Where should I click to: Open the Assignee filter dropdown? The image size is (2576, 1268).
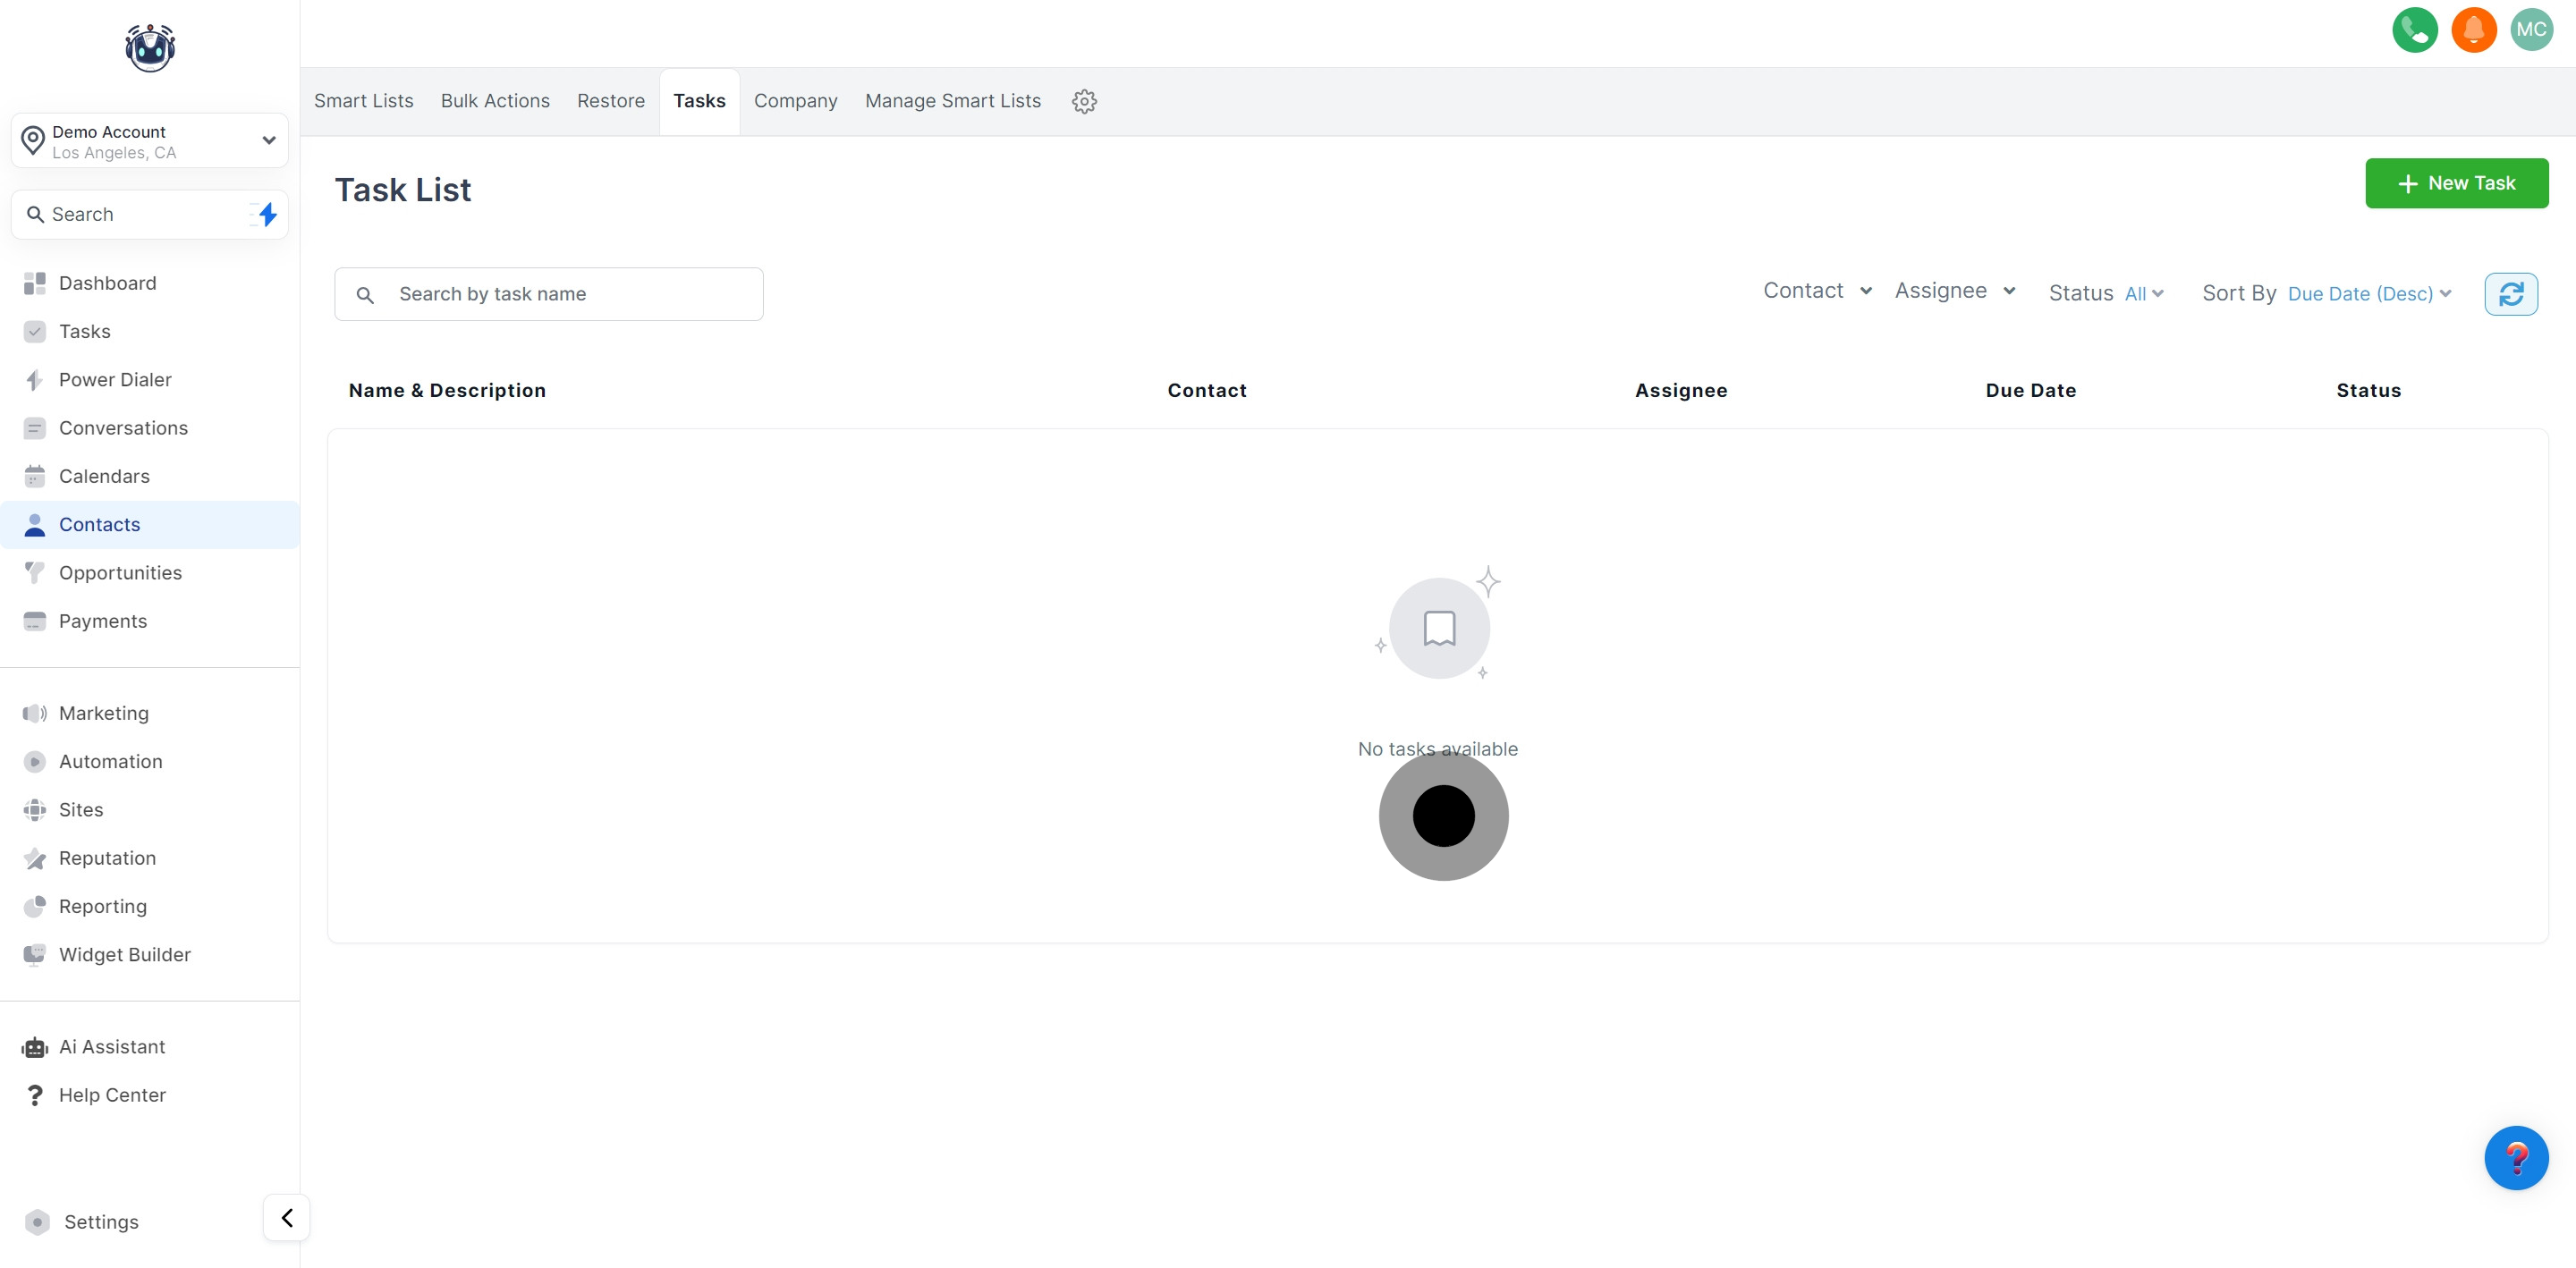click(x=1954, y=291)
